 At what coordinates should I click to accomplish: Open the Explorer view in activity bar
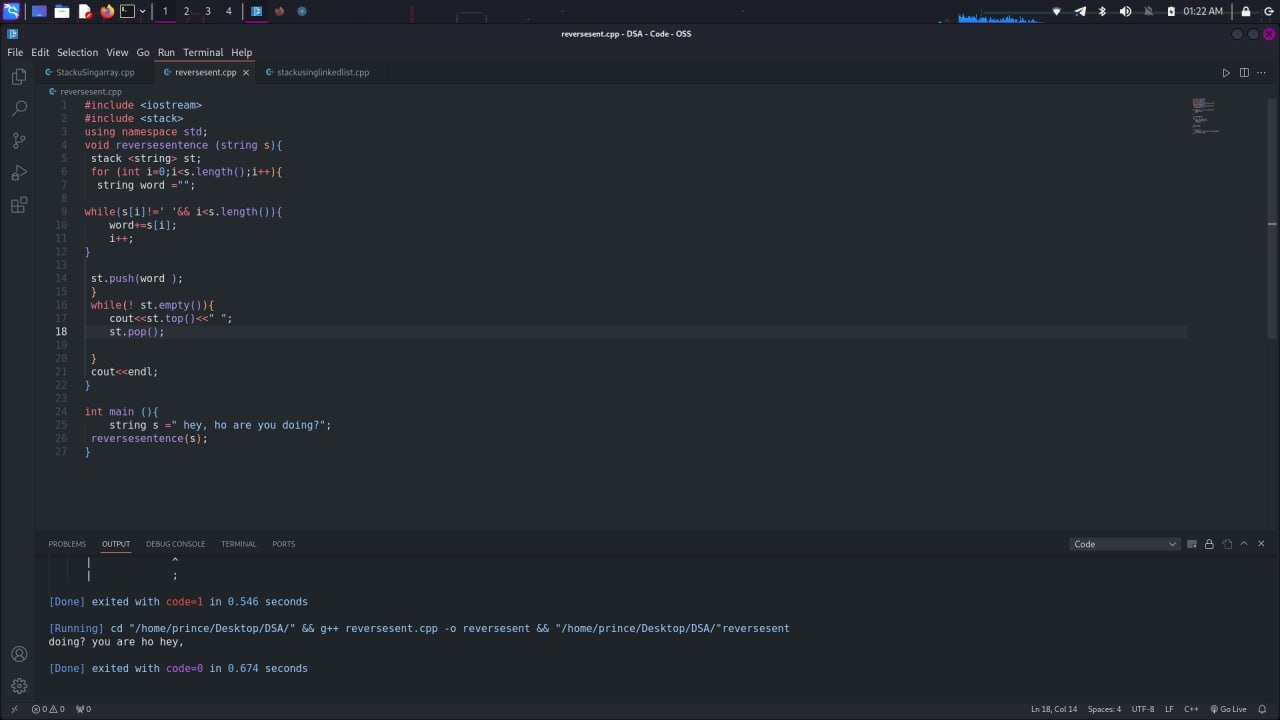pos(18,77)
